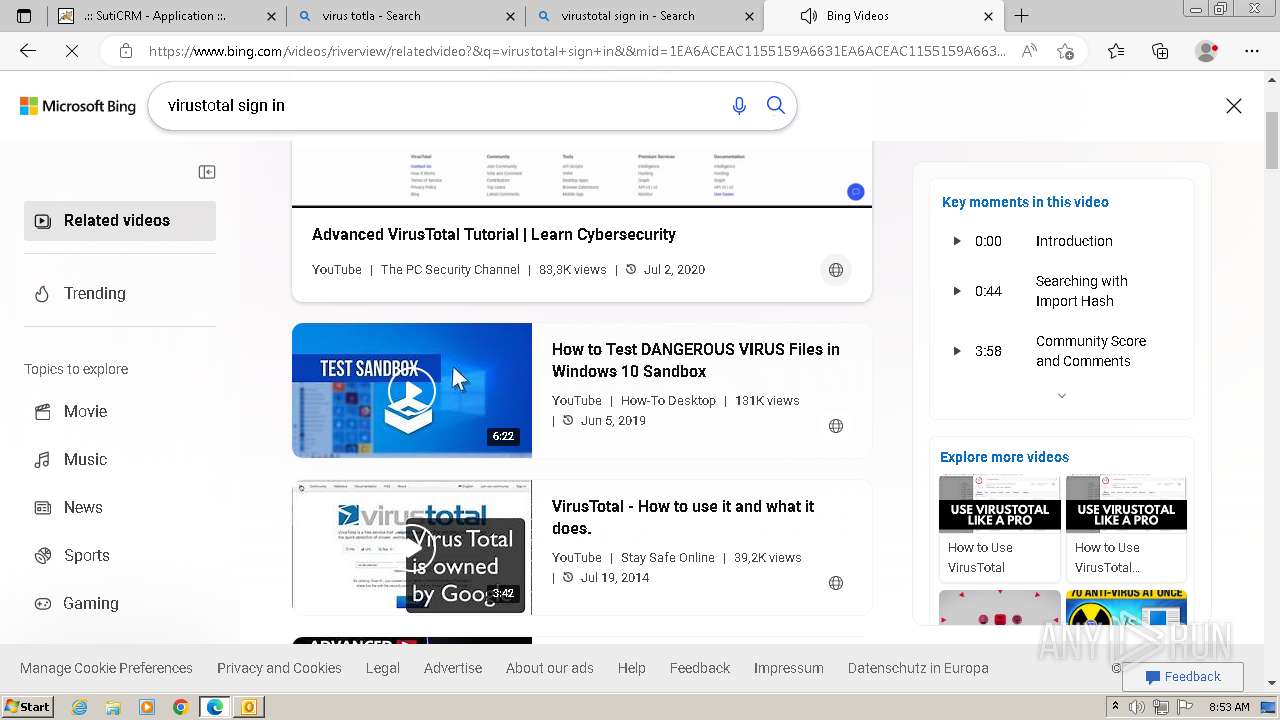Collapse the left sidebar panel
This screenshot has width=1280, height=720.
pyautogui.click(x=207, y=172)
